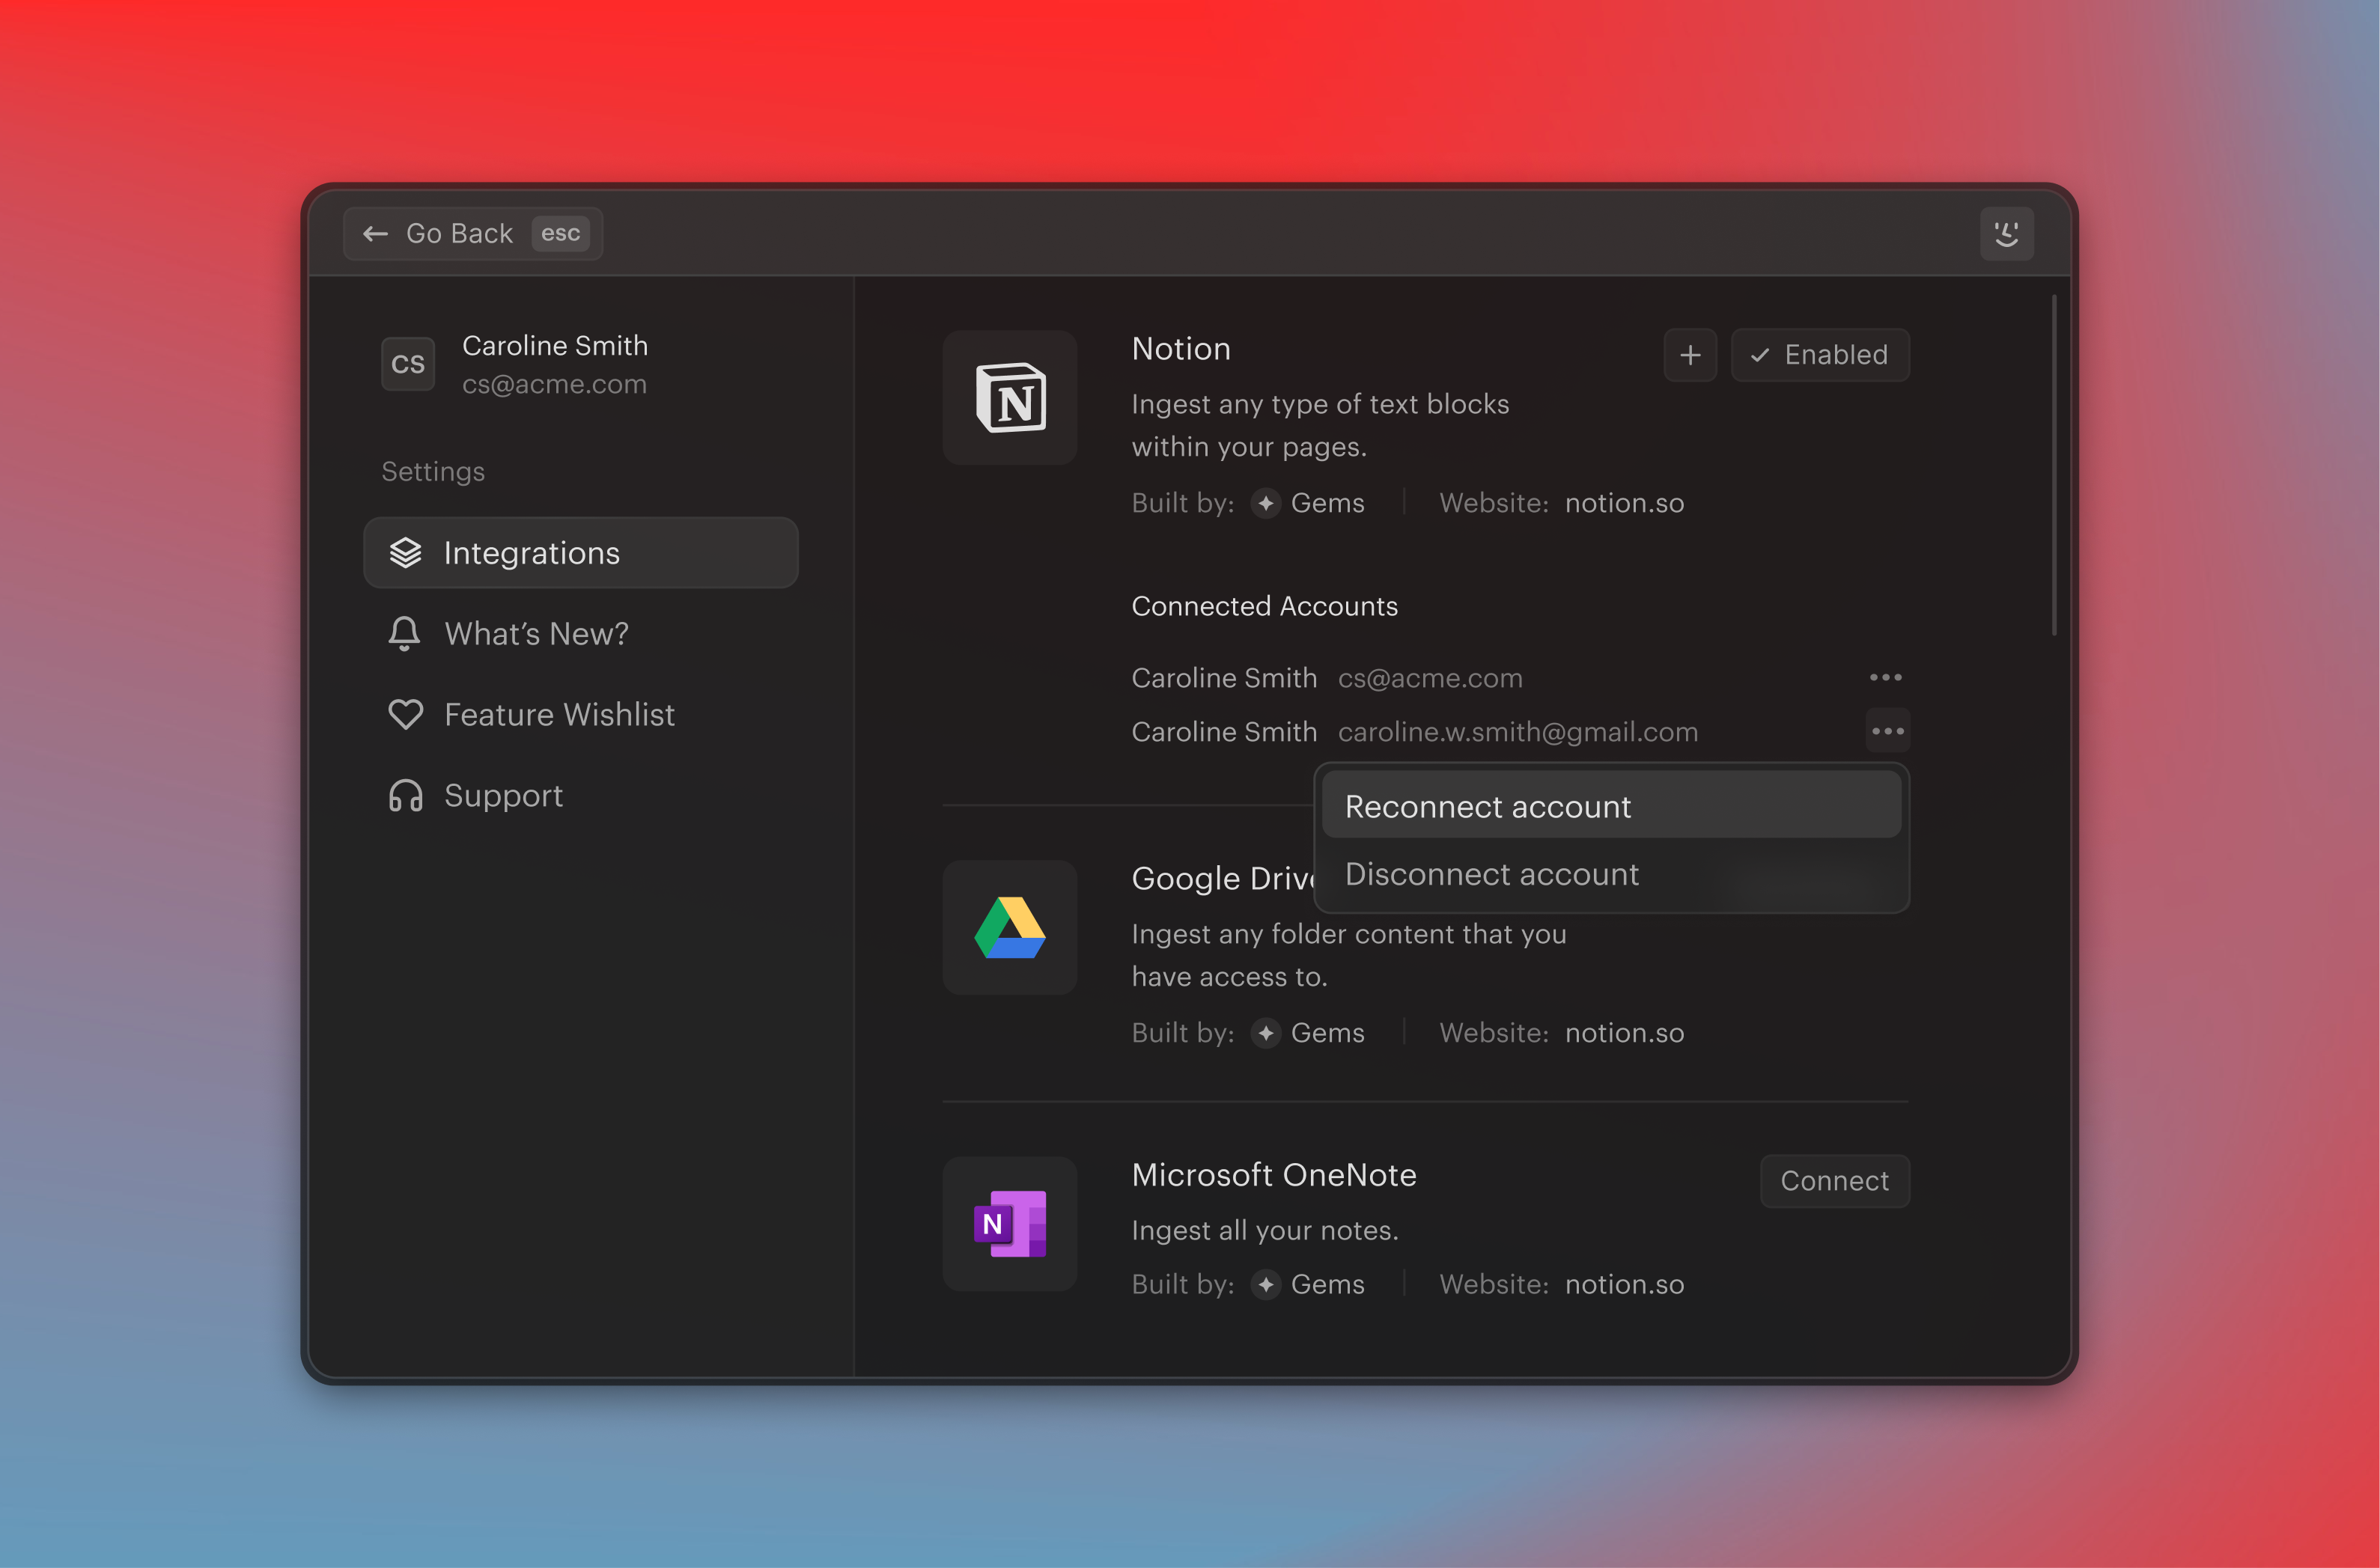Connect Microsoft OneNote integration
This screenshot has width=2380, height=1568.
click(1834, 1181)
